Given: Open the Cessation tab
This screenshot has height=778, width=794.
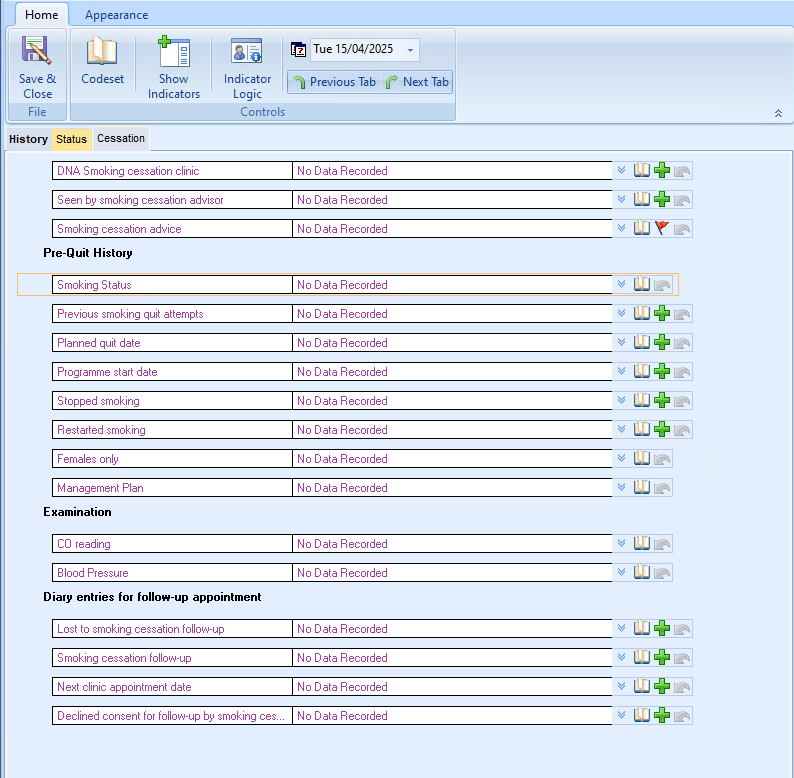Looking at the screenshot, I should point(121,138).
